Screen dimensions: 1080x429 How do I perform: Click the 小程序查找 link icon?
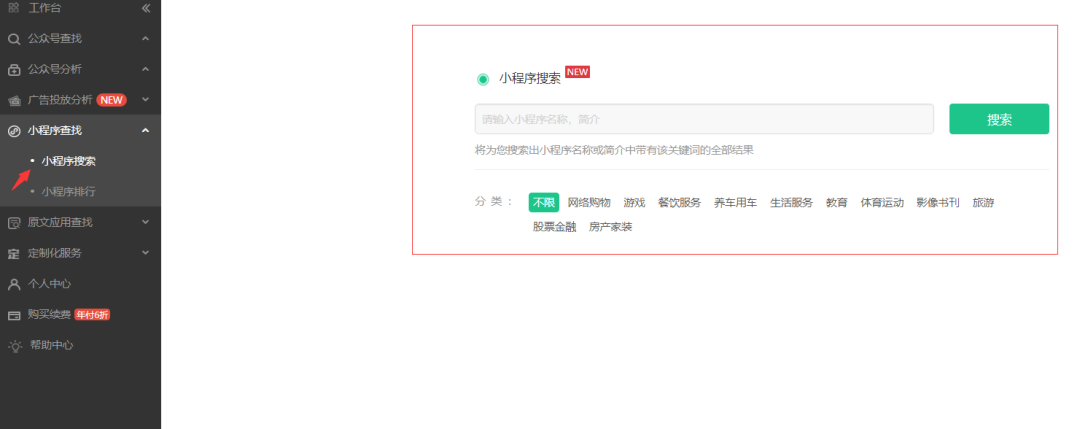[x=14, y=131]
